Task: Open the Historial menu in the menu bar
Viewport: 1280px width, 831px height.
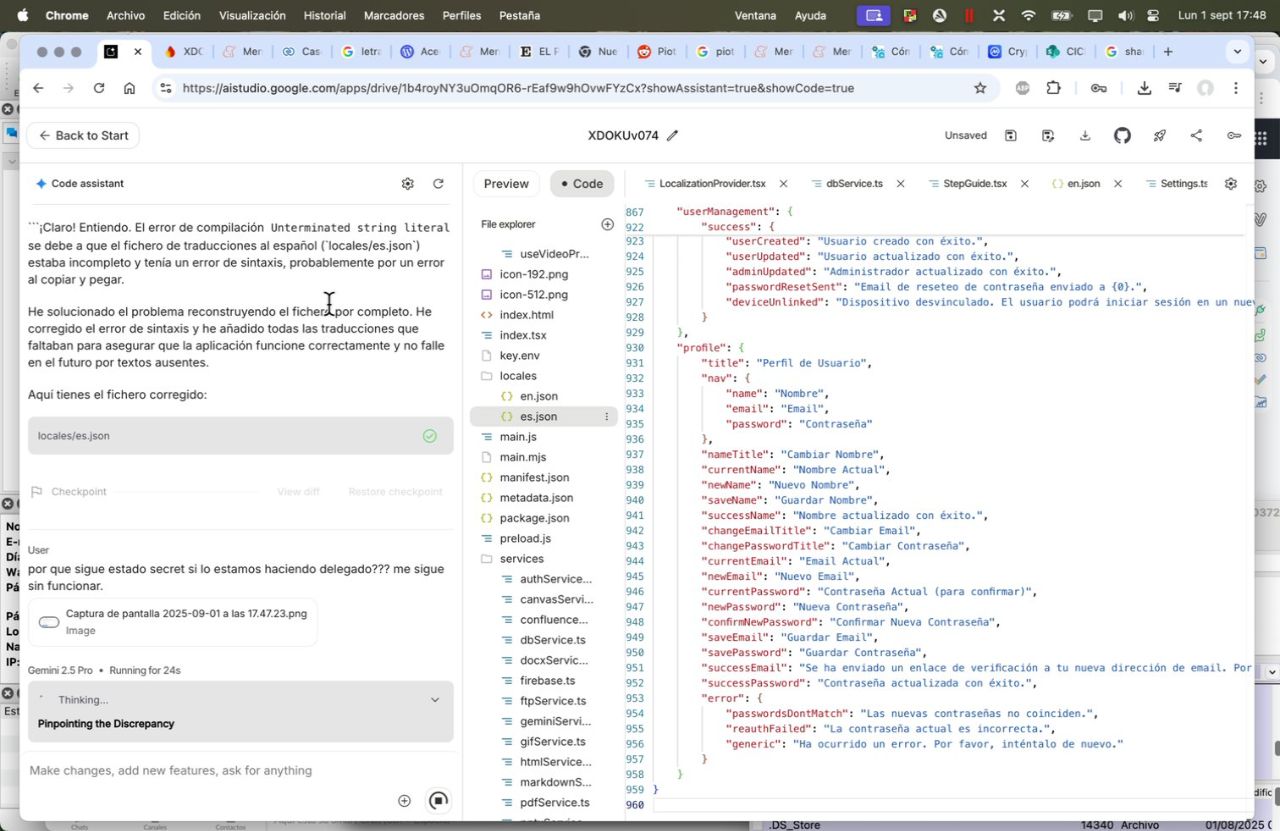Action: 324,16
